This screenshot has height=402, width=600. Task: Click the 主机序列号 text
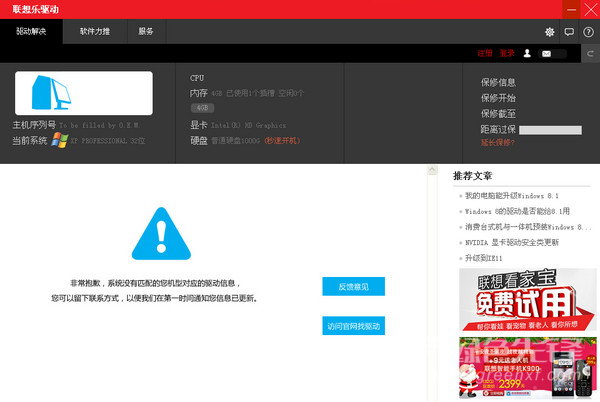34,125
